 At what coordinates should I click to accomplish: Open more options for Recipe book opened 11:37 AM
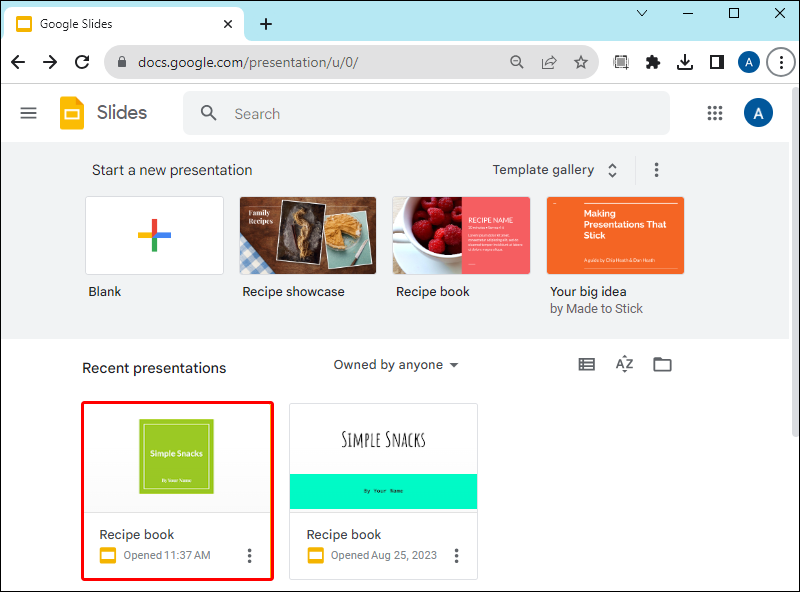click(249, 556)
